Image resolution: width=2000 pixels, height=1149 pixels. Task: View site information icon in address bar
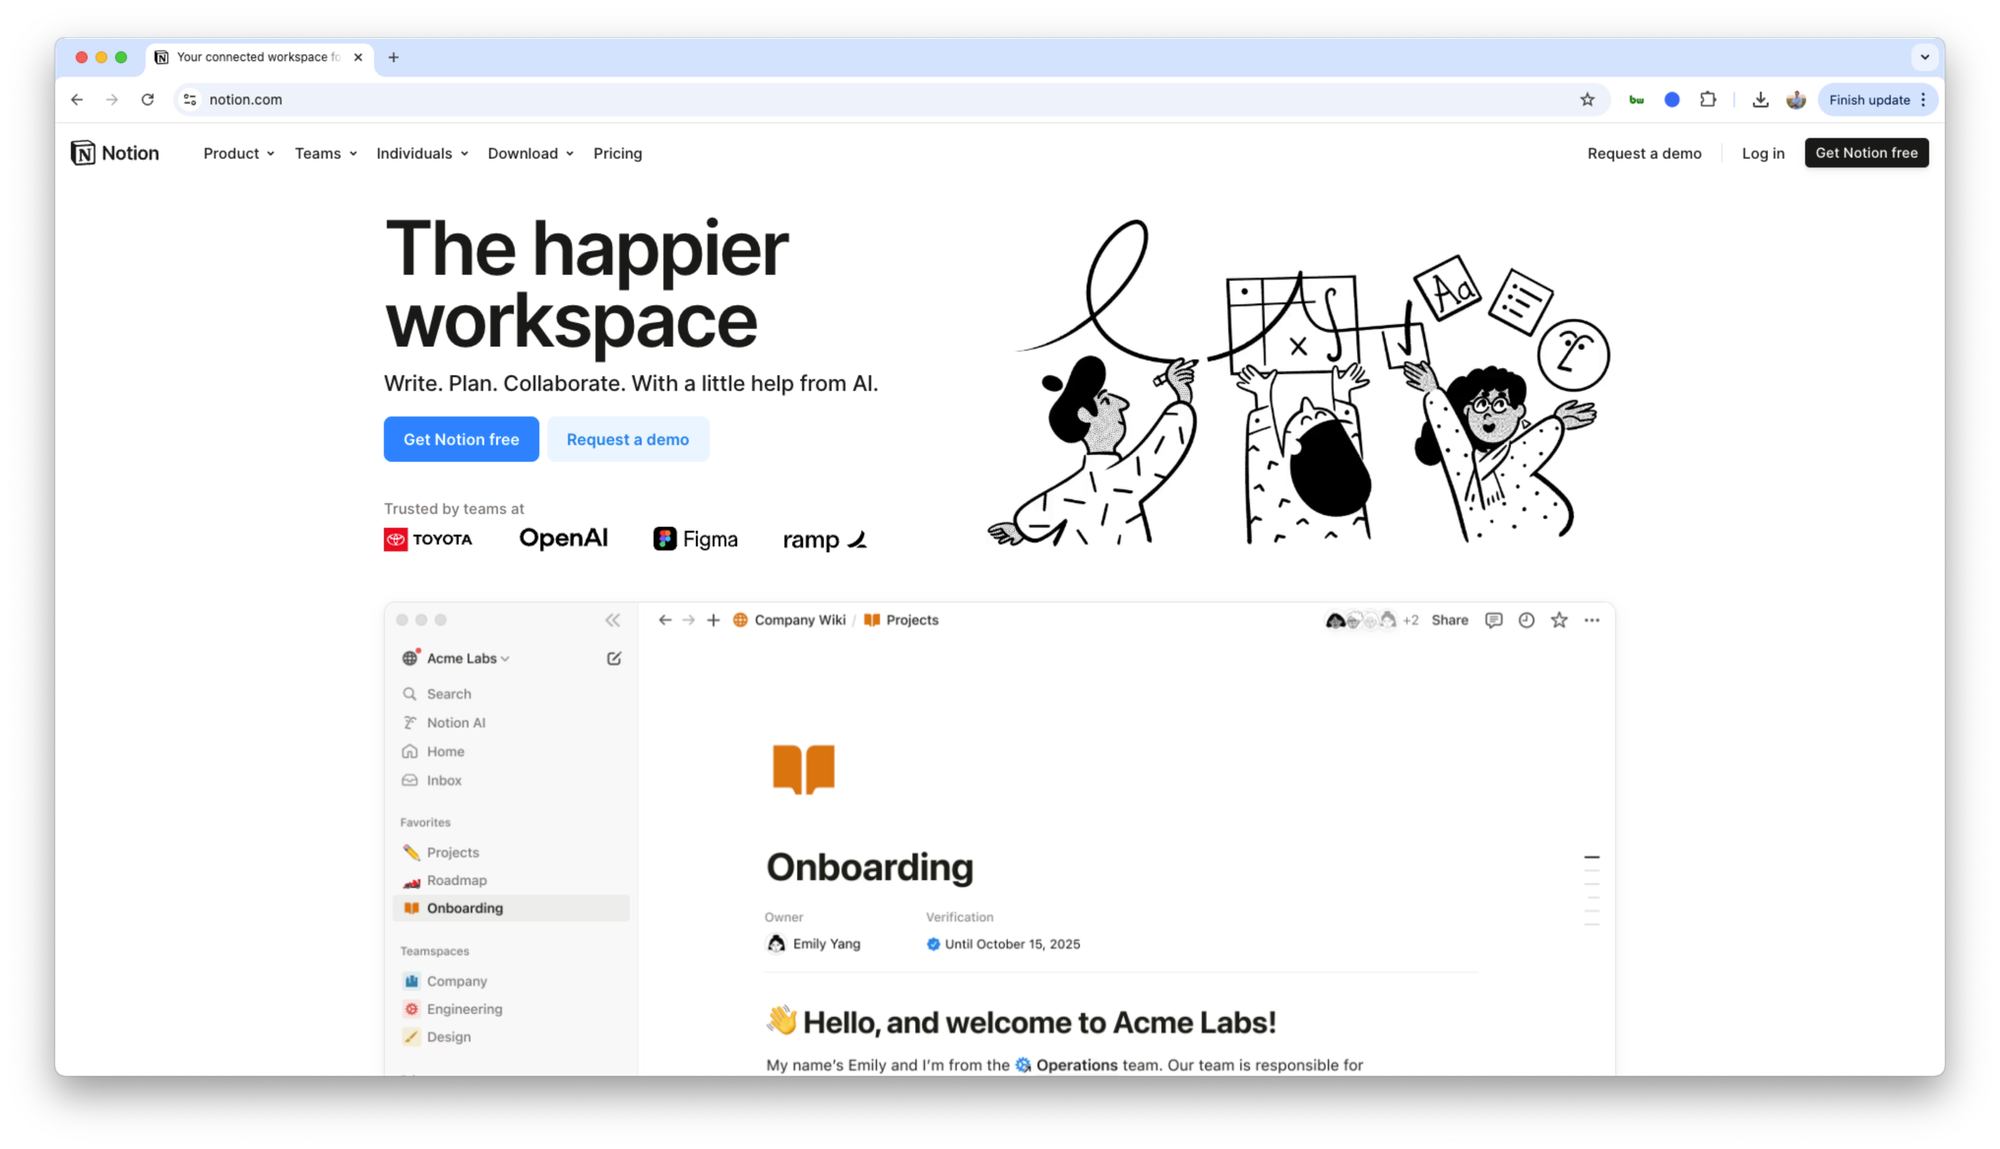[x=190, y=100]
